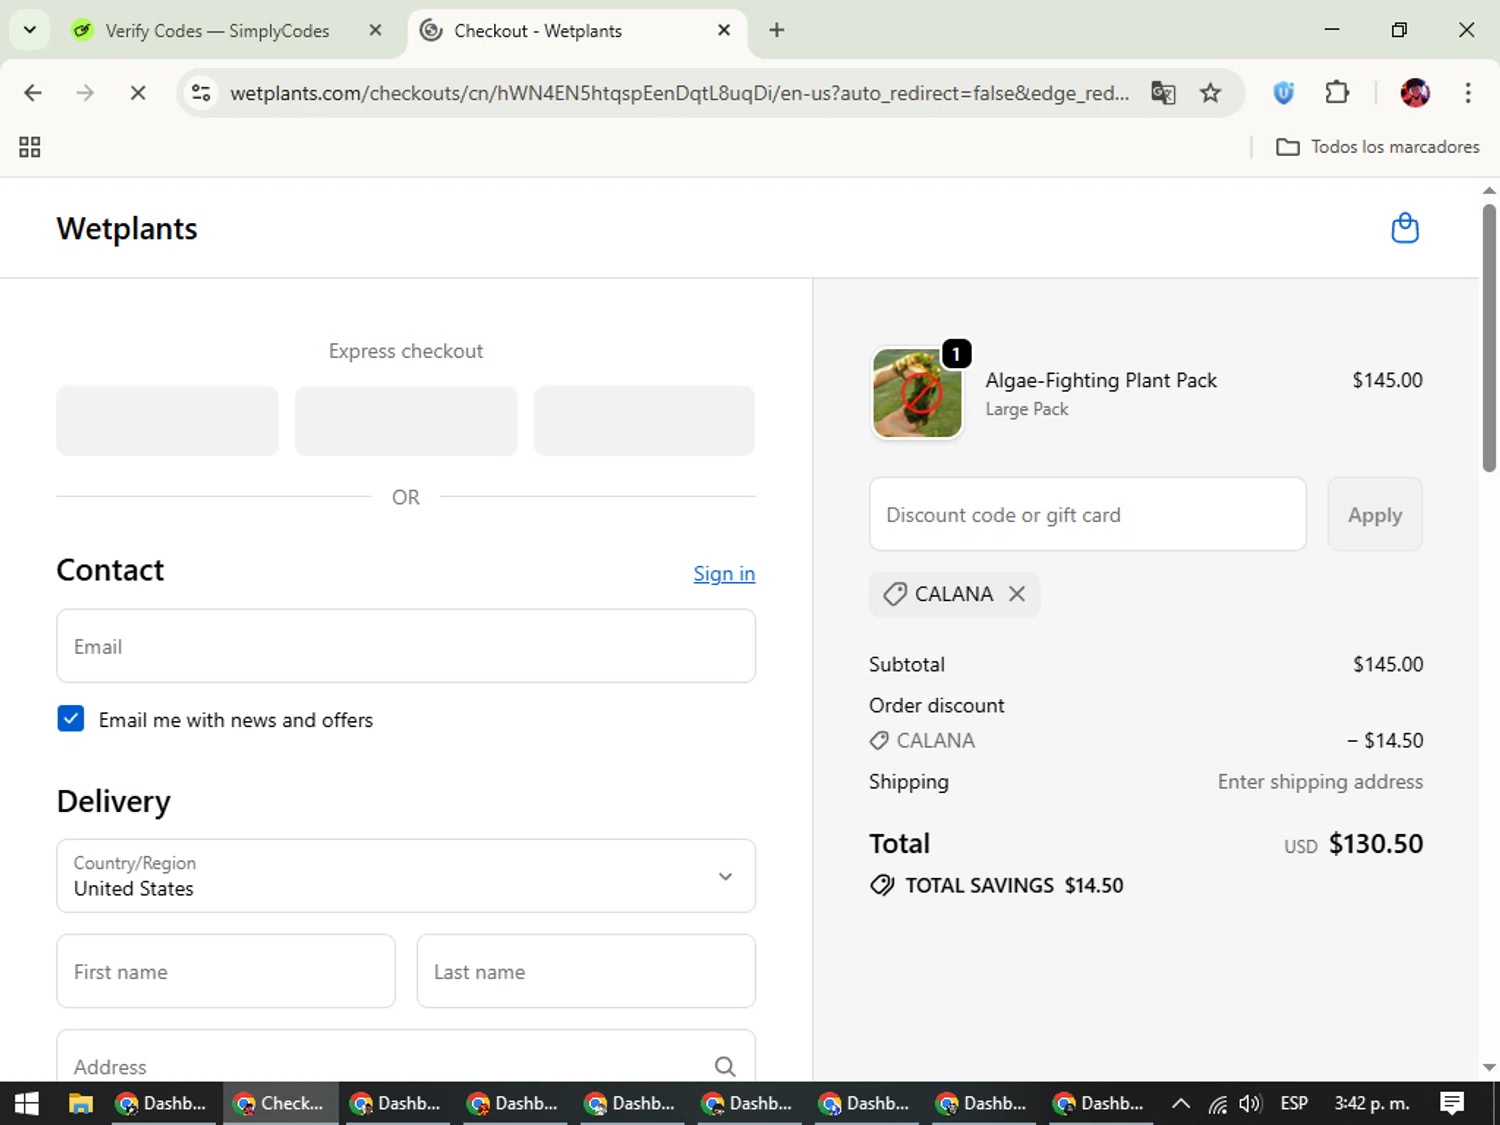Focus the First name field
Screen dimensions: 1500x1125
pyautogui.click(x=226, y=971)
